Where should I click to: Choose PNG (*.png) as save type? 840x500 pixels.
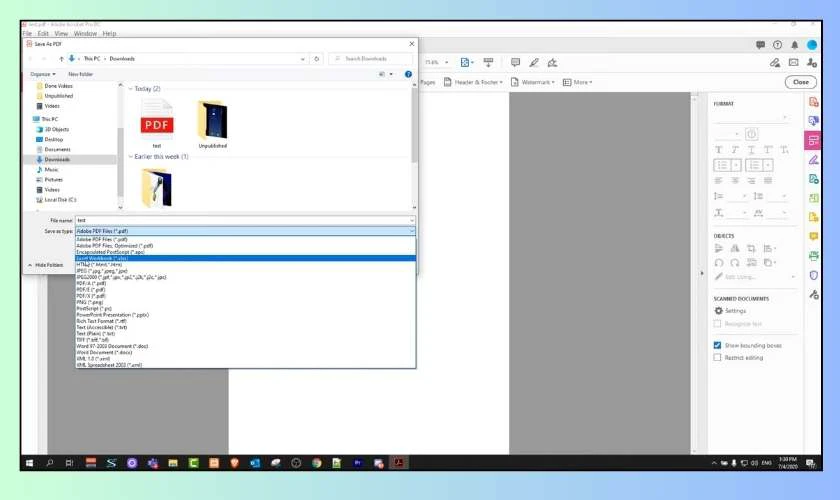[245, 302]
